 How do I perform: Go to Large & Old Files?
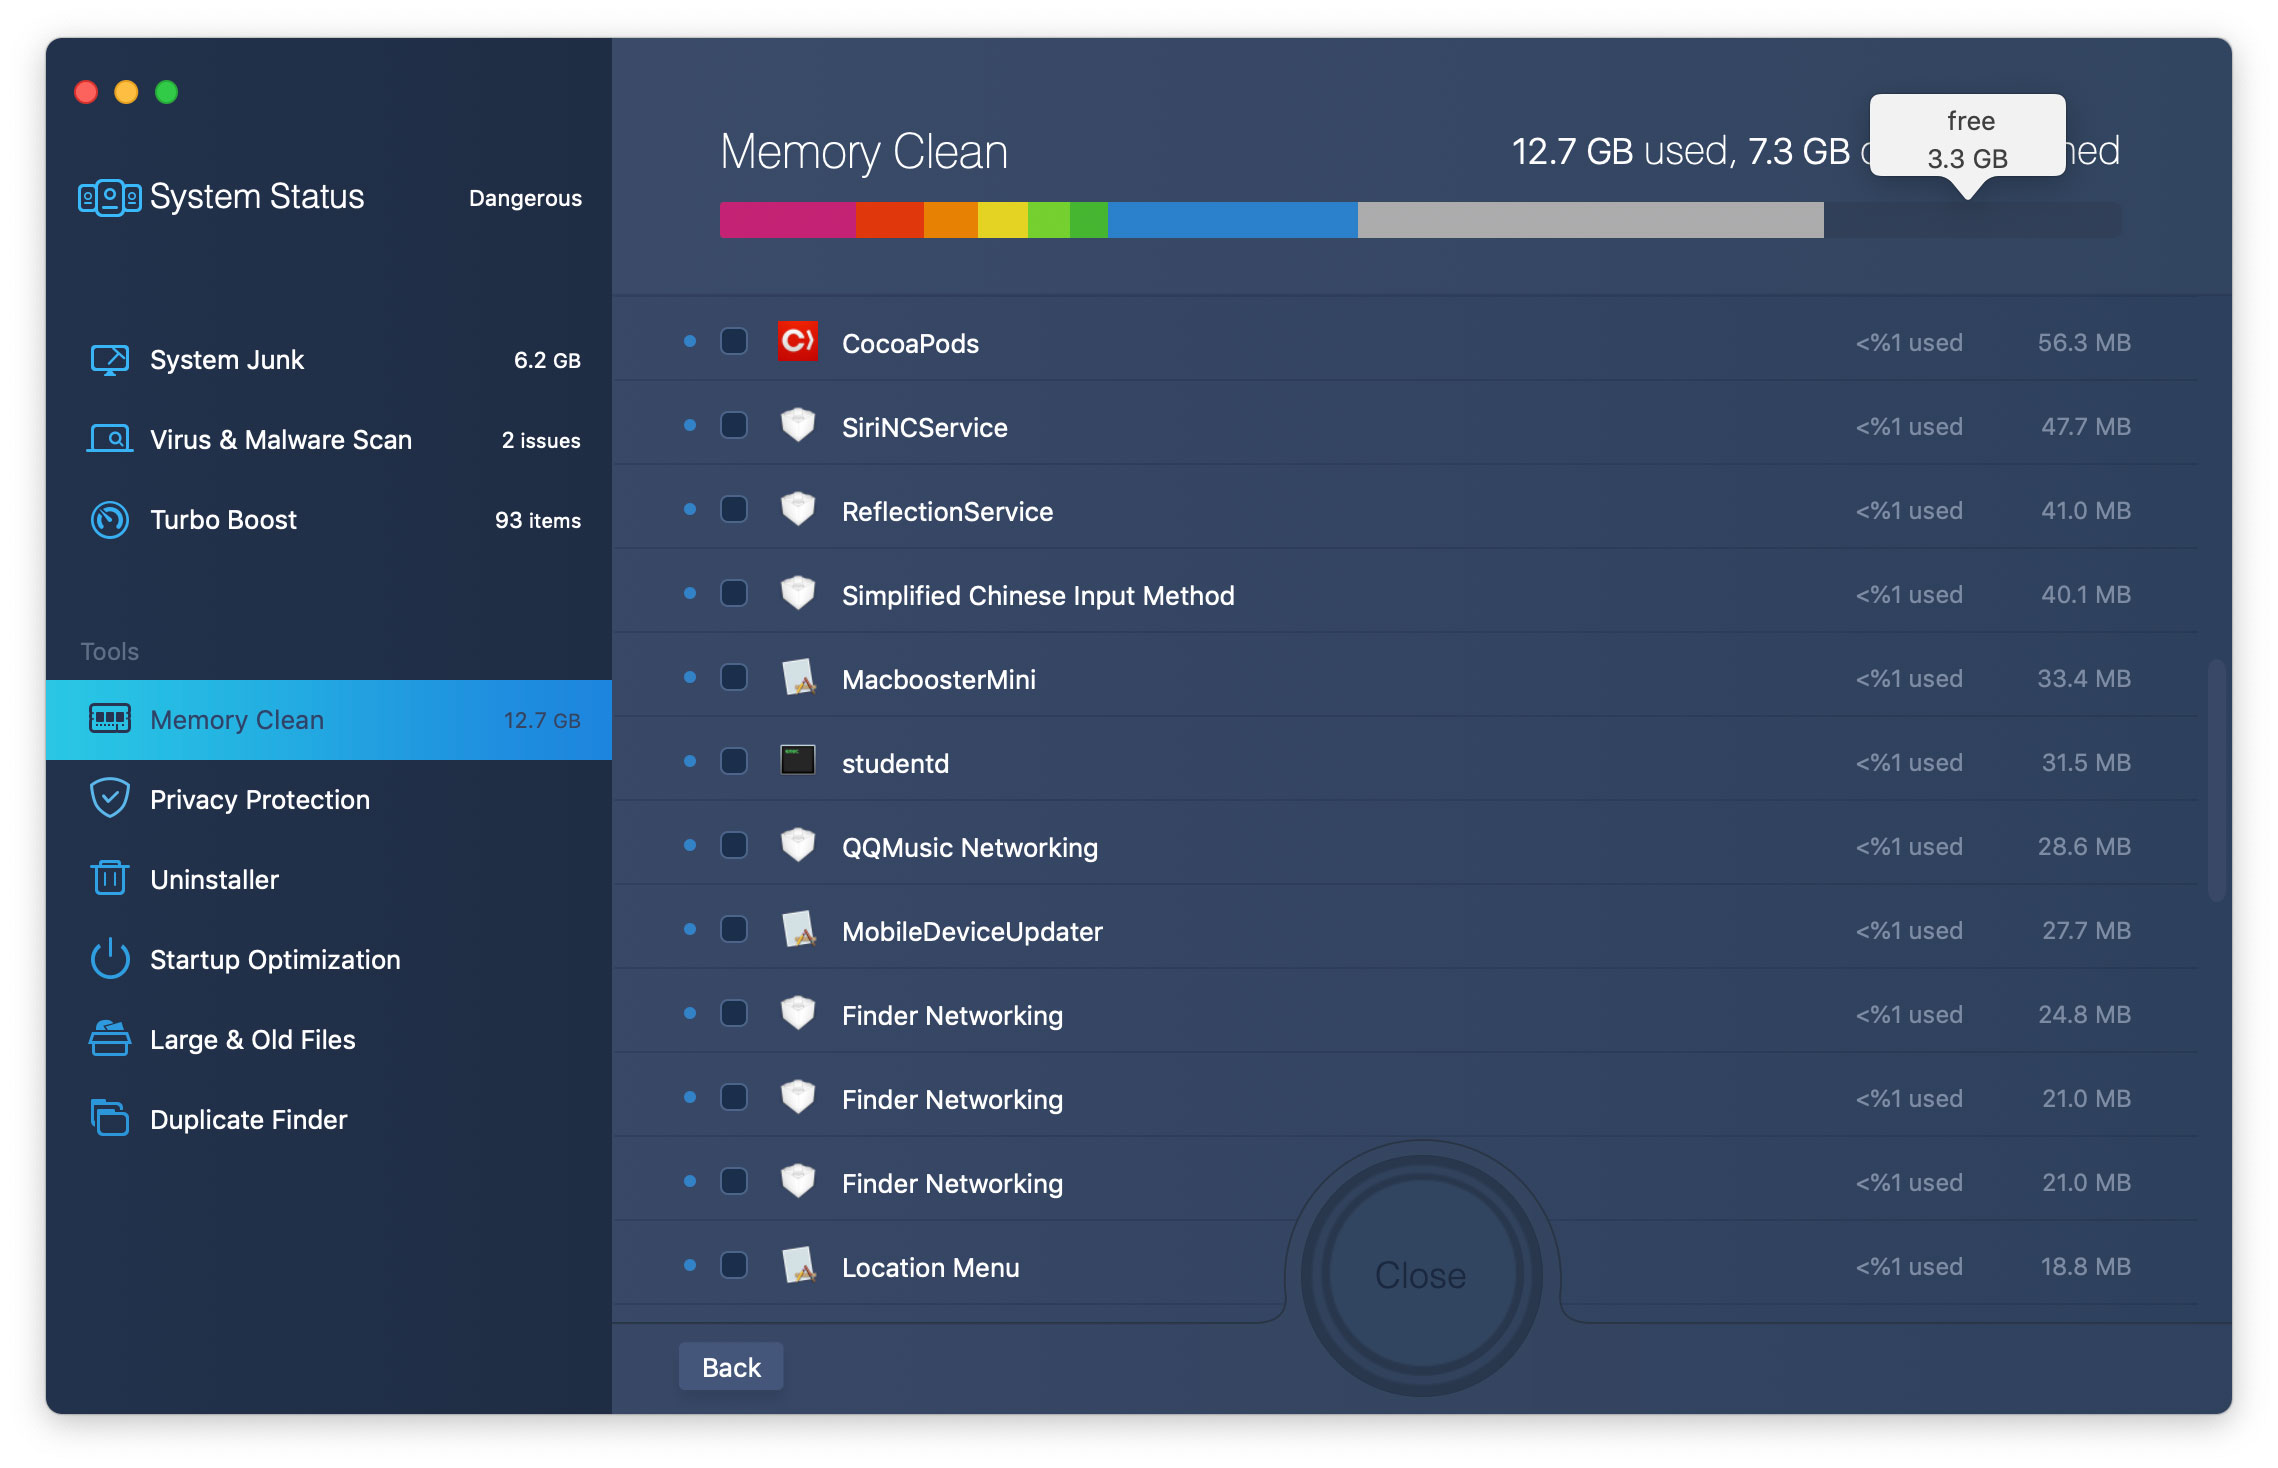pos(329,1040)
